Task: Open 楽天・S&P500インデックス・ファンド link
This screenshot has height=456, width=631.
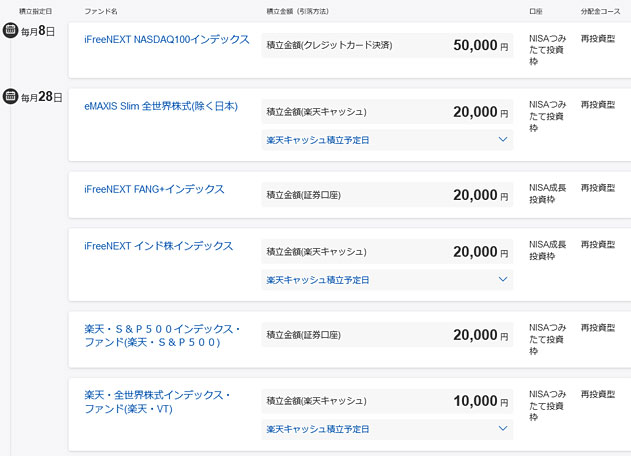Action: click(x=162, y=336)
